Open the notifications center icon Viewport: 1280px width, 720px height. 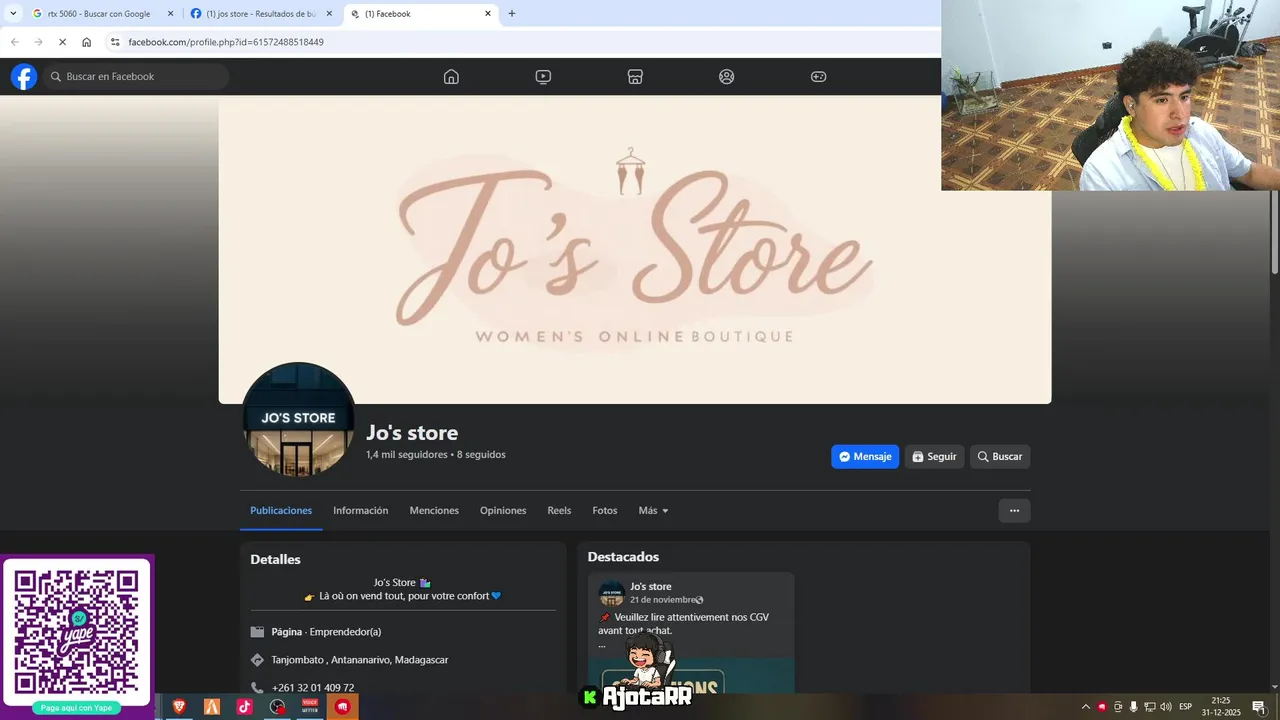1259,707
